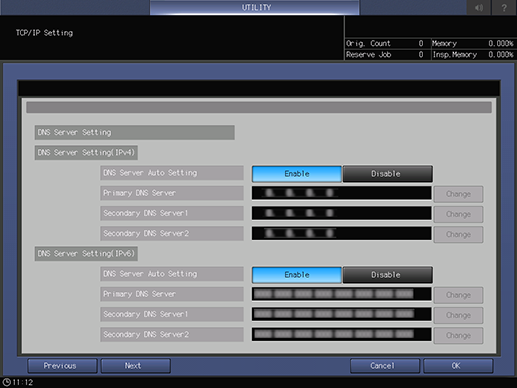This screenshot has width=517, height=388.
Task: Go to the Previous settings page
Action: point(62,366)
